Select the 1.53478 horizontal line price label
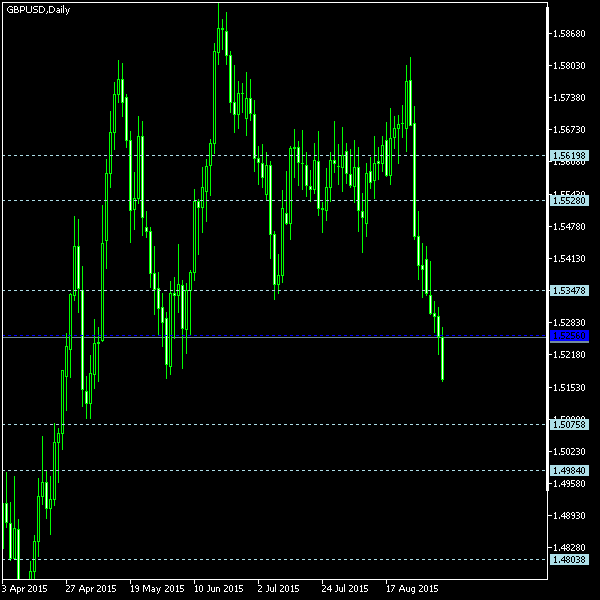Viewport: 600px width, 600px height. click(569, 291)
